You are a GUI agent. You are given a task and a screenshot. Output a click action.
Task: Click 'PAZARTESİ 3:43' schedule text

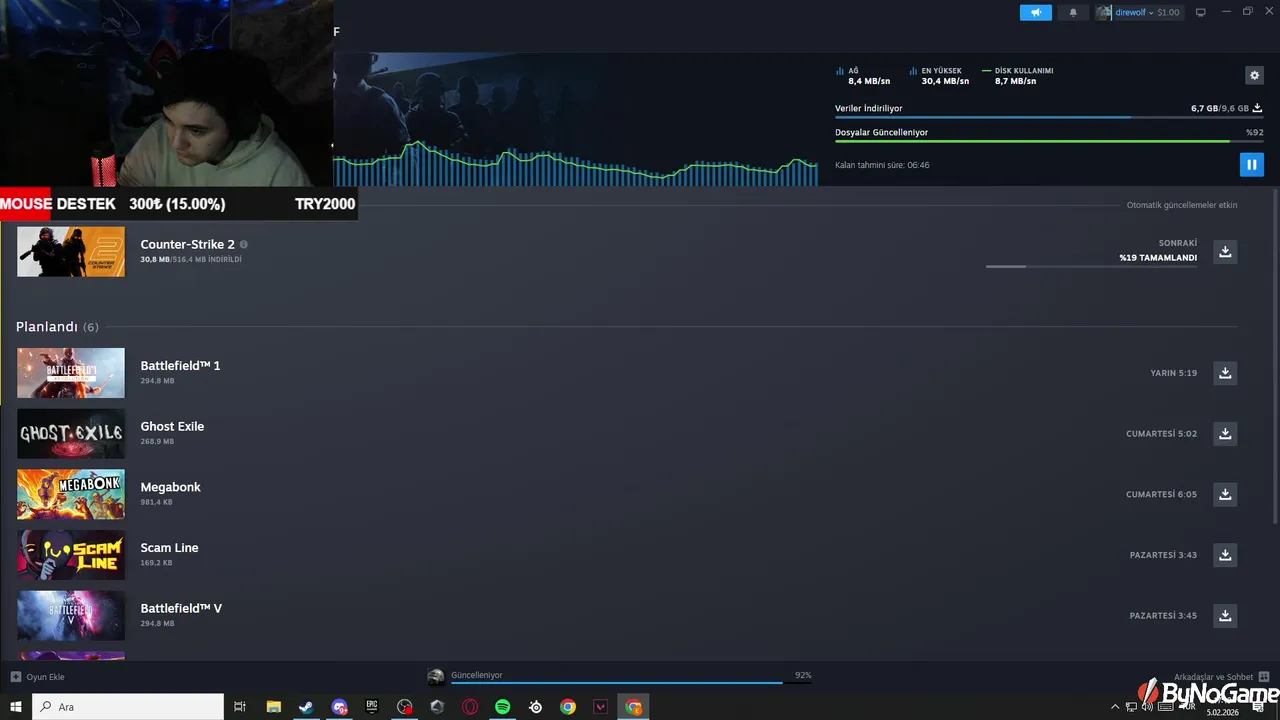[x=1163, y=555]
